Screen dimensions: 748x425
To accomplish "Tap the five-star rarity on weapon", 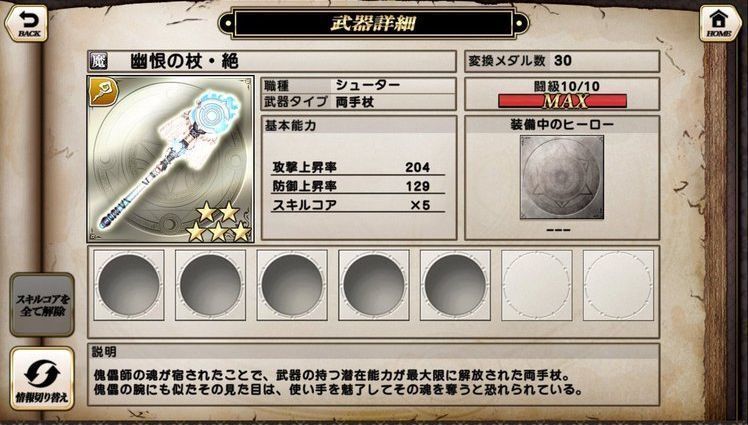I will pyautogui.click(x=218, y=221).
